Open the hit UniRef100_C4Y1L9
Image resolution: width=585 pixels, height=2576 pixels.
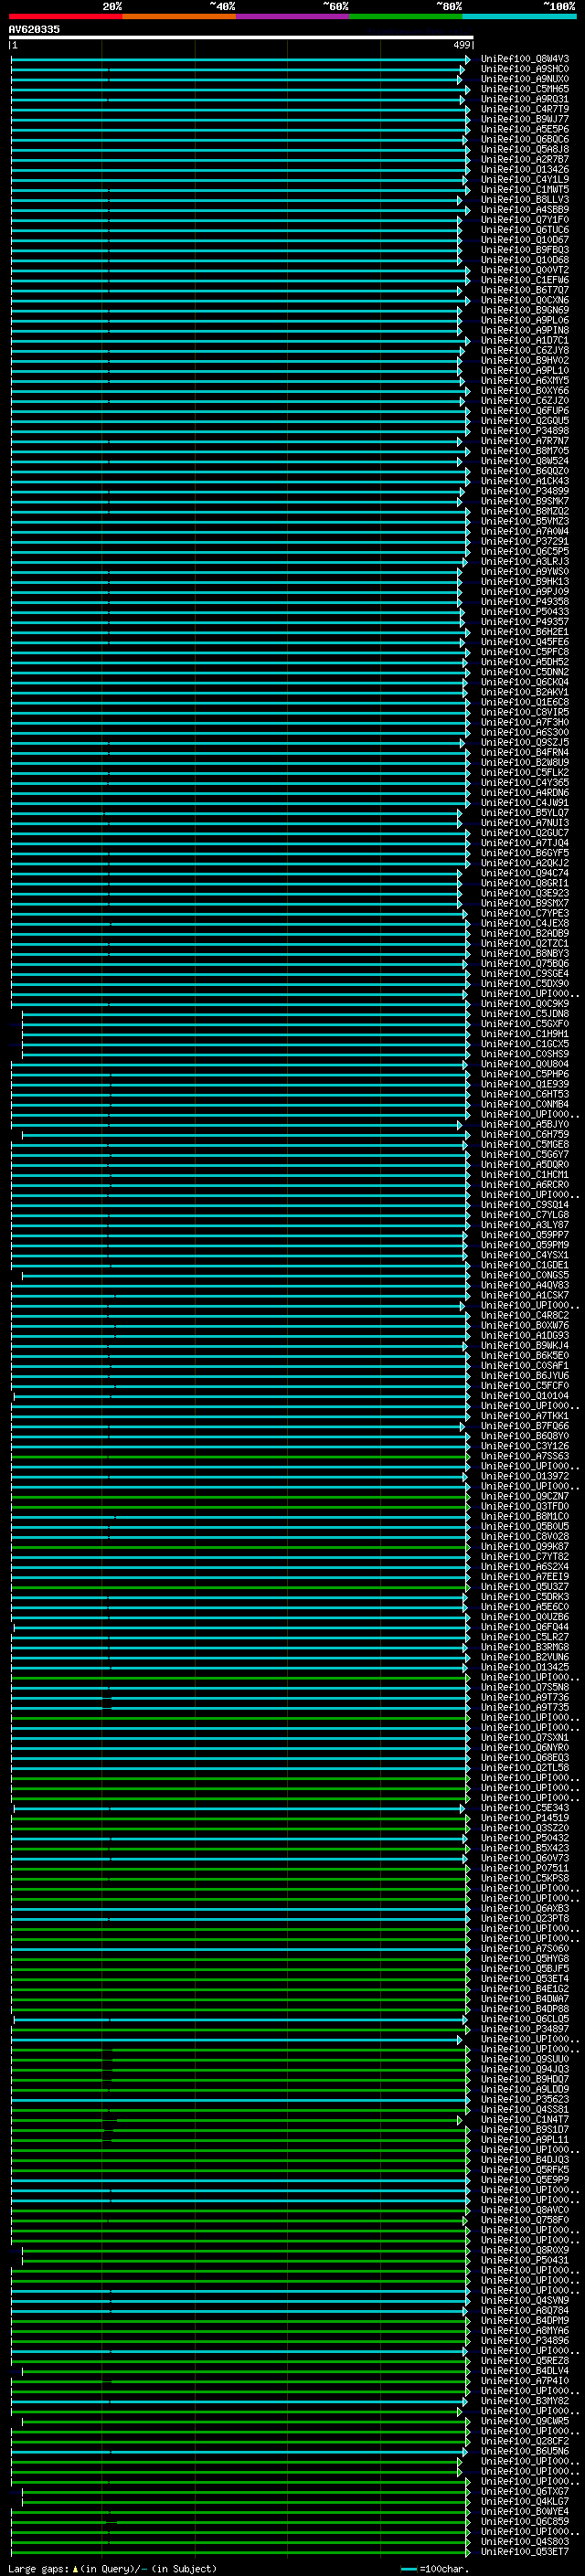pos(525,179)
